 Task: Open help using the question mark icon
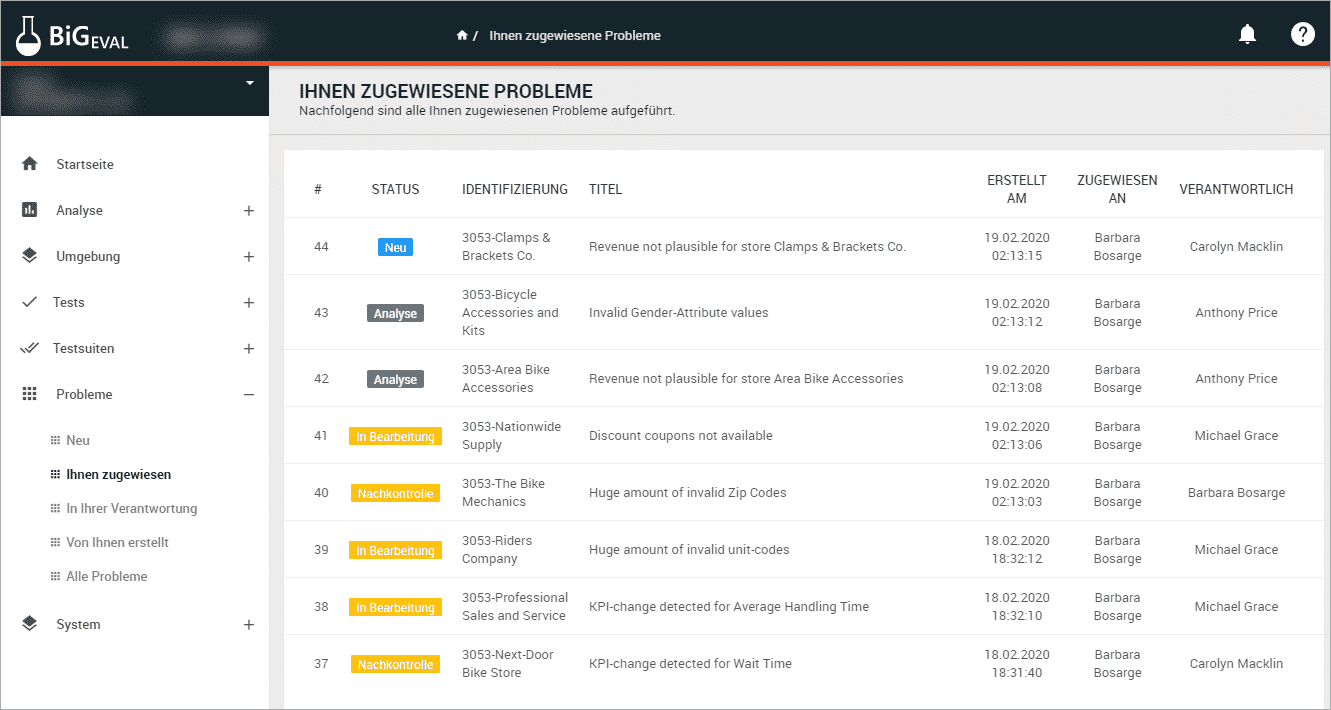click(1303, 33)
